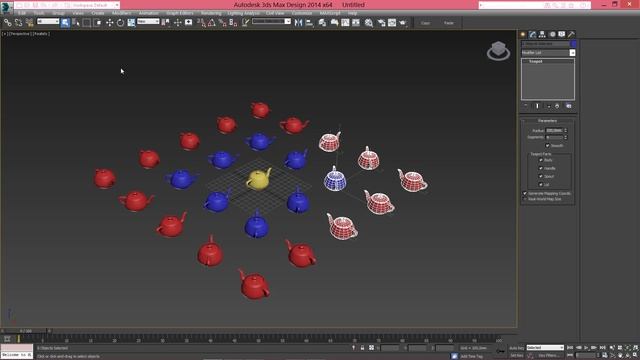Open the Rendering menu
Screen dimensions: 640x360
coord(211,13)
